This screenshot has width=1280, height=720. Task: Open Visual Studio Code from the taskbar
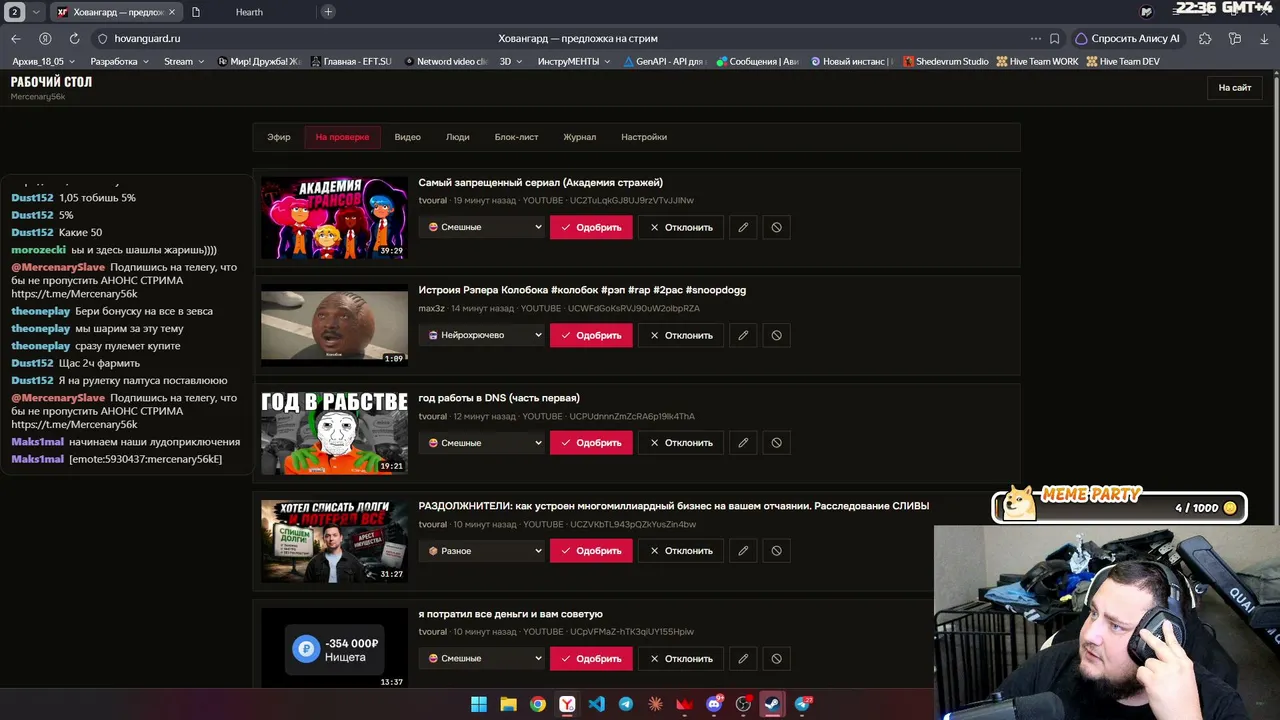(x=596, y=704)
